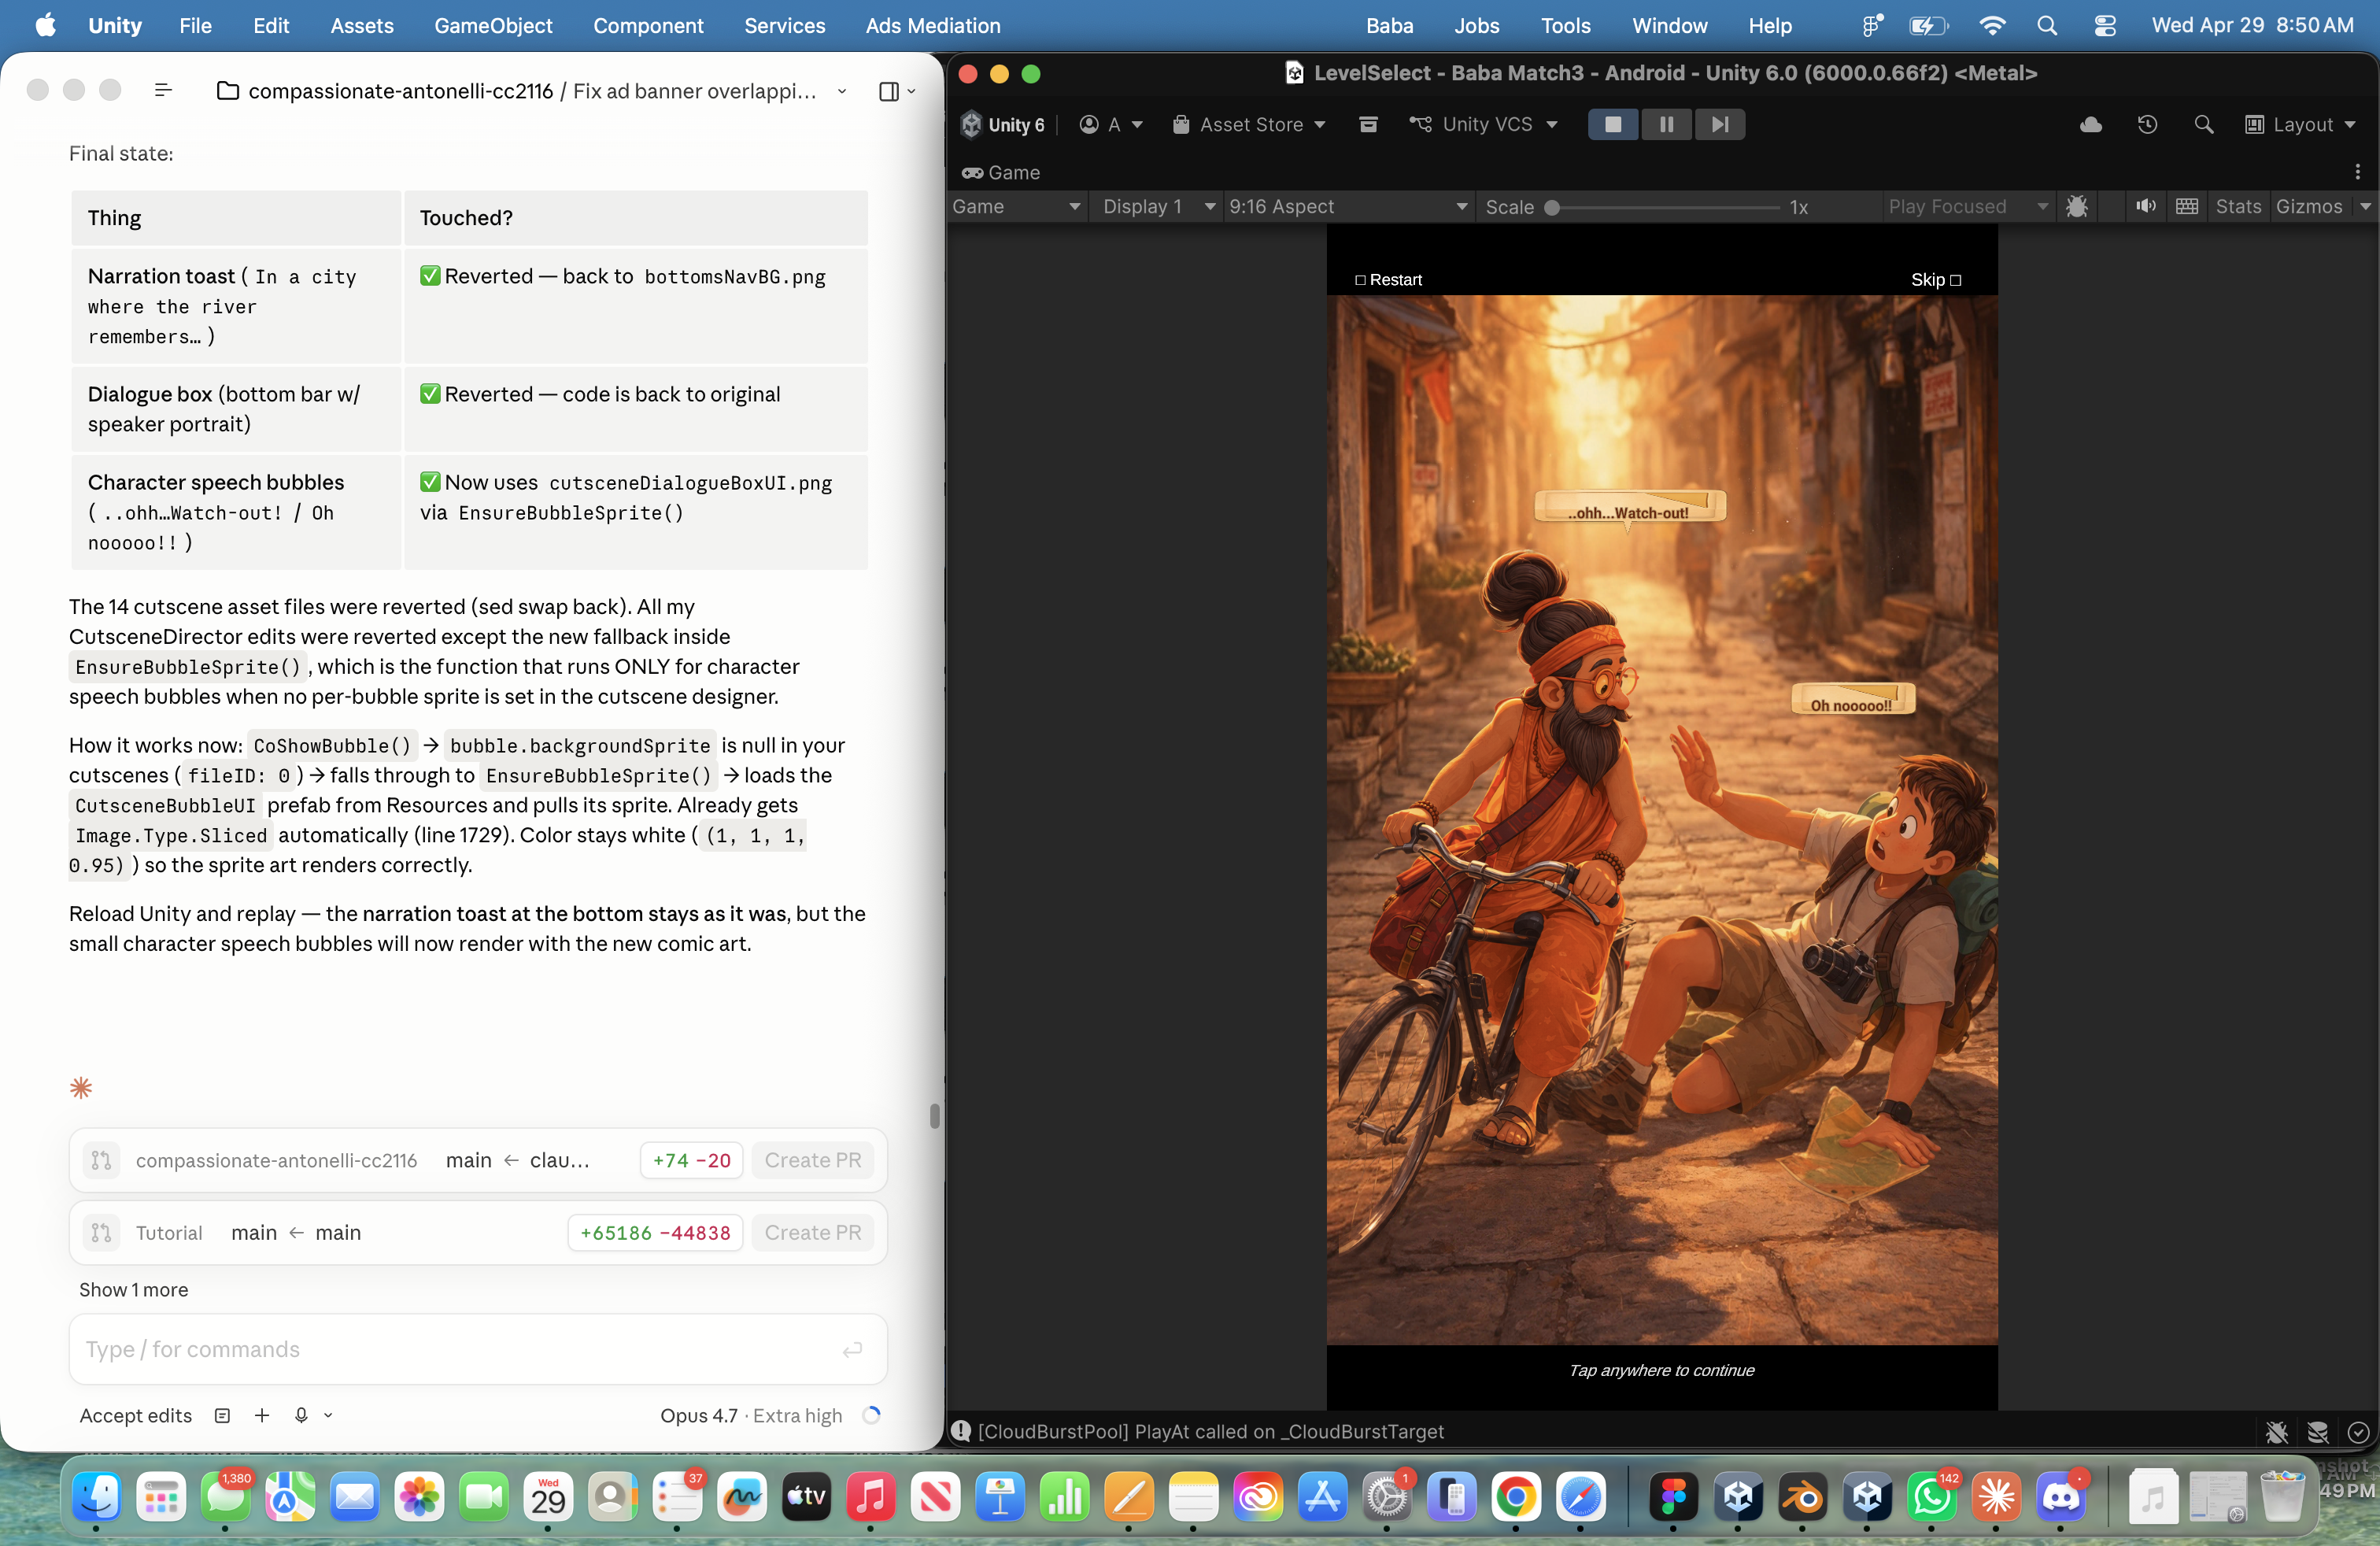Open Unity VCS dropdown
The height and width of the screenshot is (1546, 2380).
click(x=1484, y=124)
